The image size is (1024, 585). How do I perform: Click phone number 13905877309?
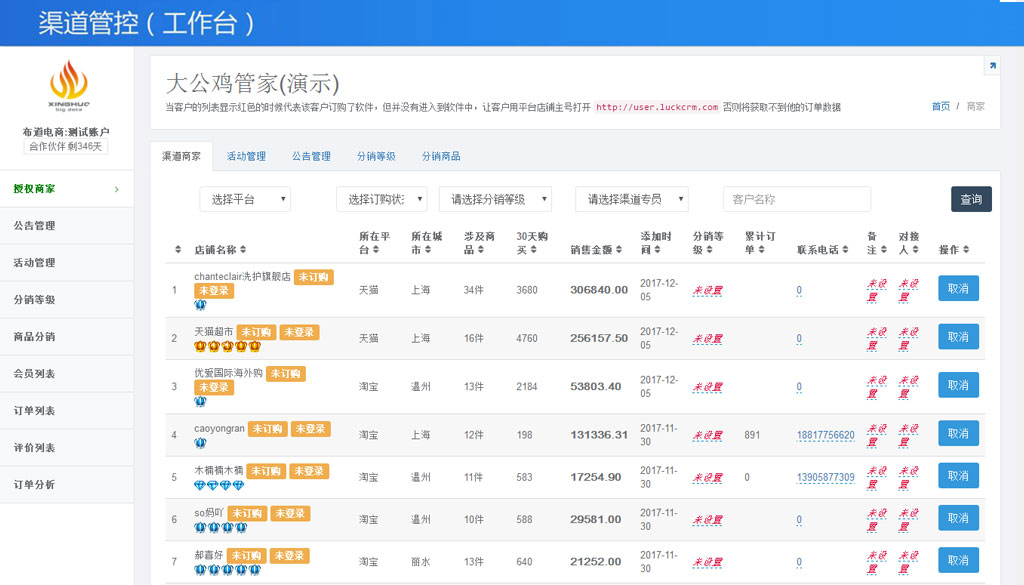pos(825,478)
